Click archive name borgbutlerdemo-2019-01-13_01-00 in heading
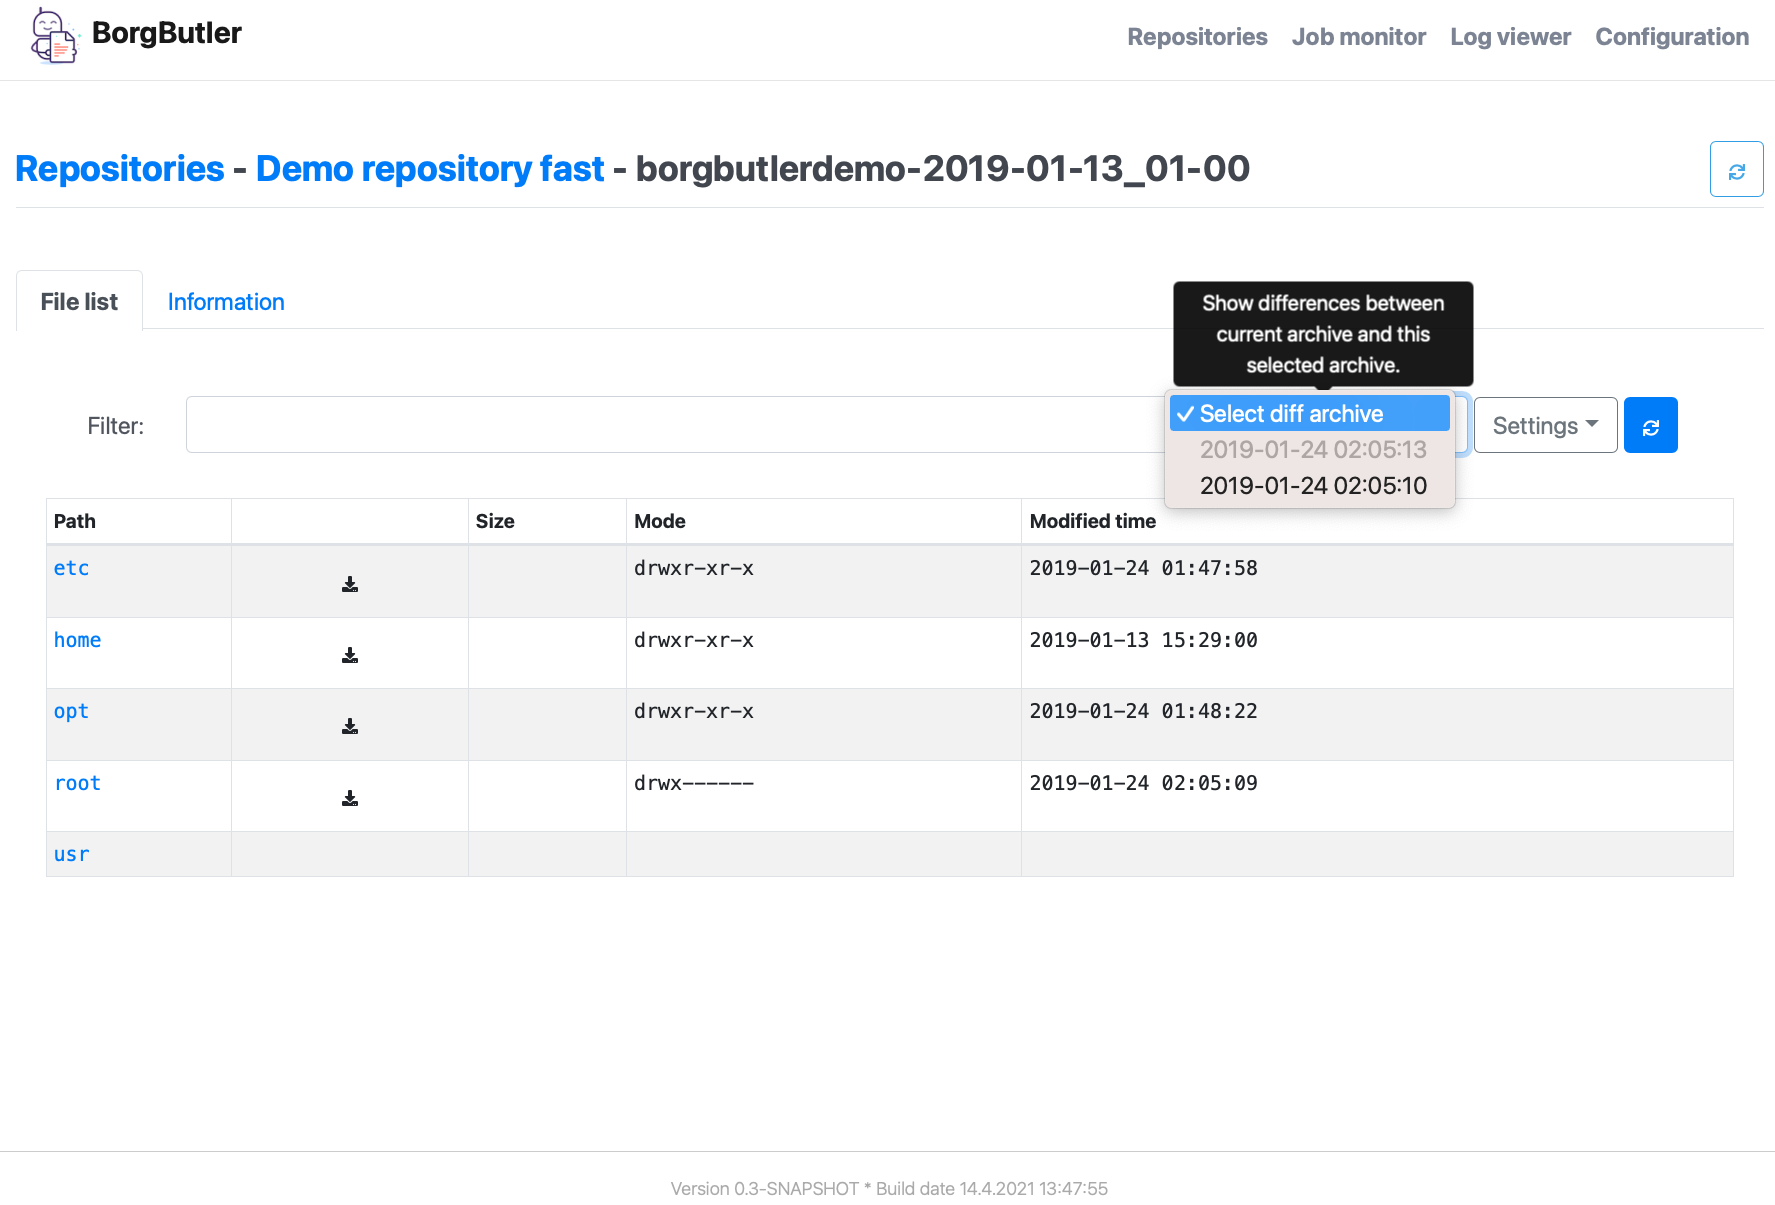Image resolution: width=1775 pixels, height=1205 pixels. (x=943, y=169)
